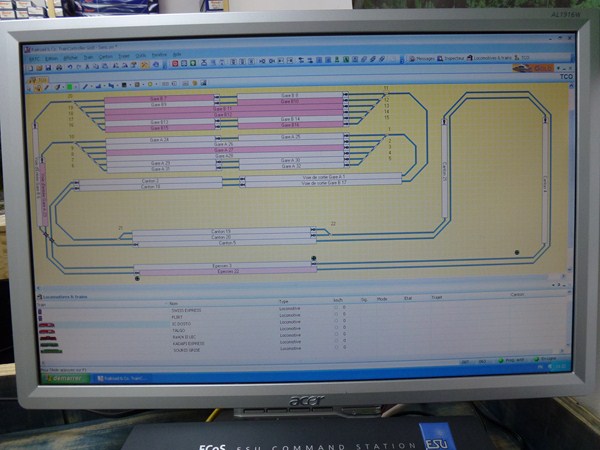Screen dimensions: 600x450
Task: Click the yellow circle tool in TCO toolbar
Action: [x=150, y=84]
